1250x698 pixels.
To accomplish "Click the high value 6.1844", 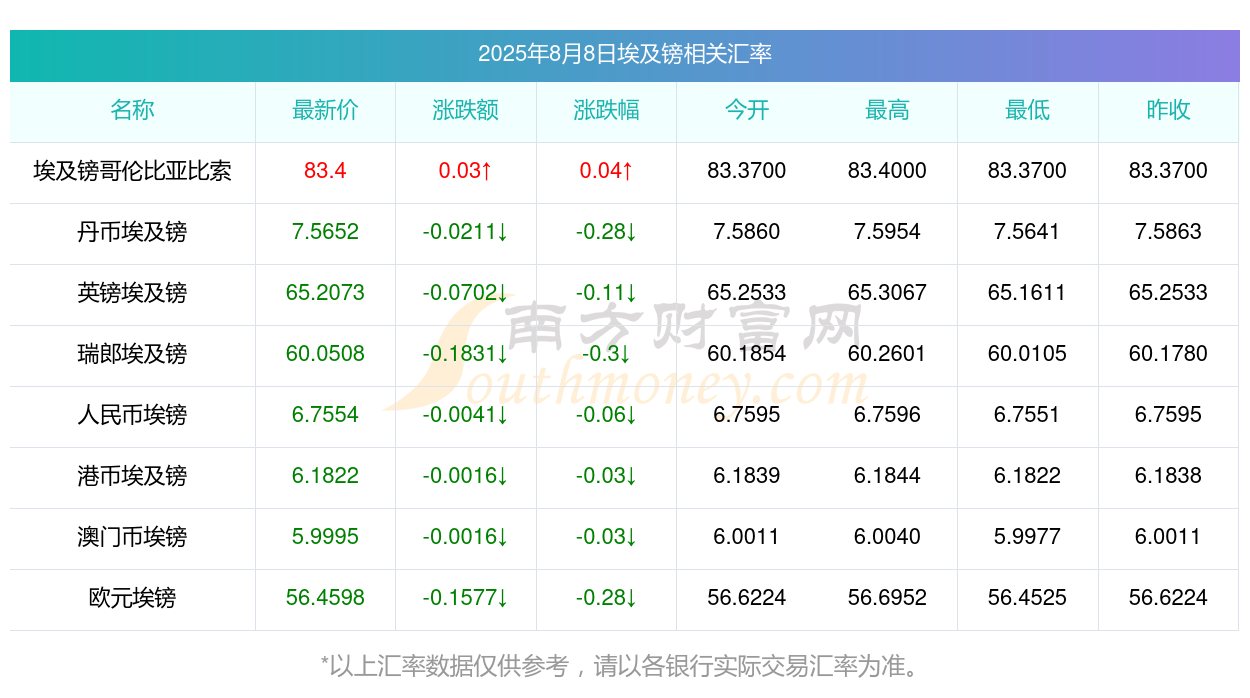I will [x=887, y=476].
